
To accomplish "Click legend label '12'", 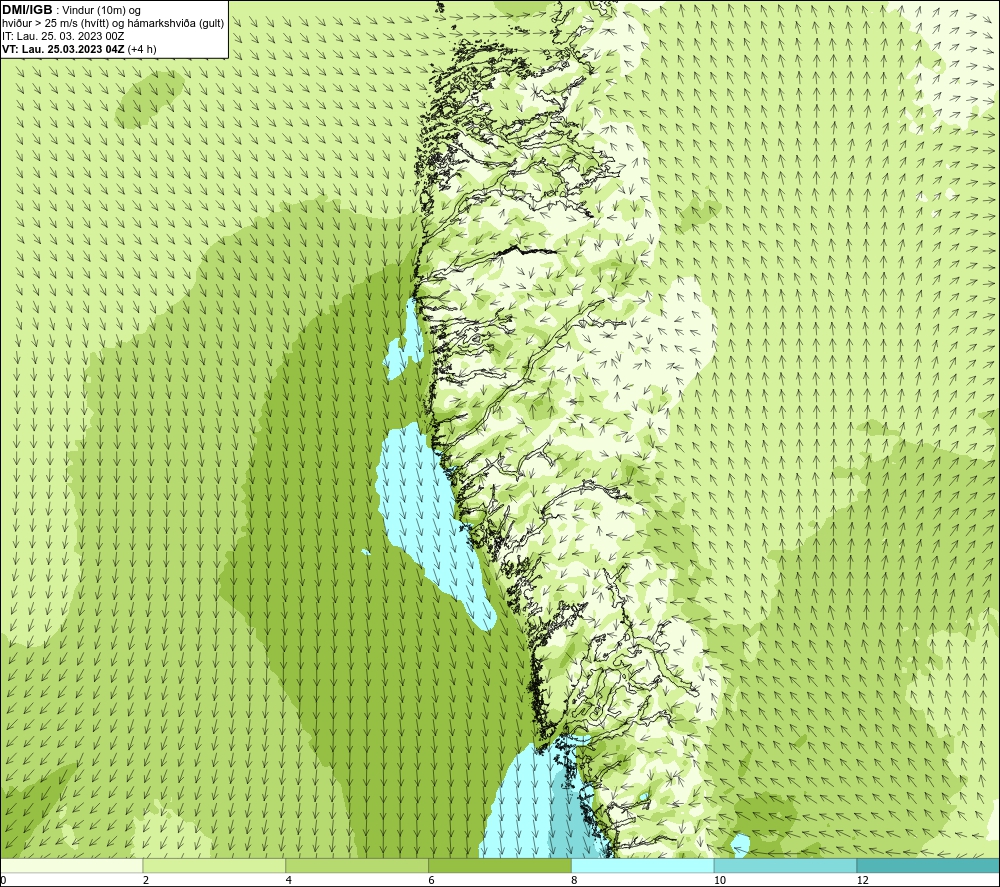I will [x=862, y=880].
